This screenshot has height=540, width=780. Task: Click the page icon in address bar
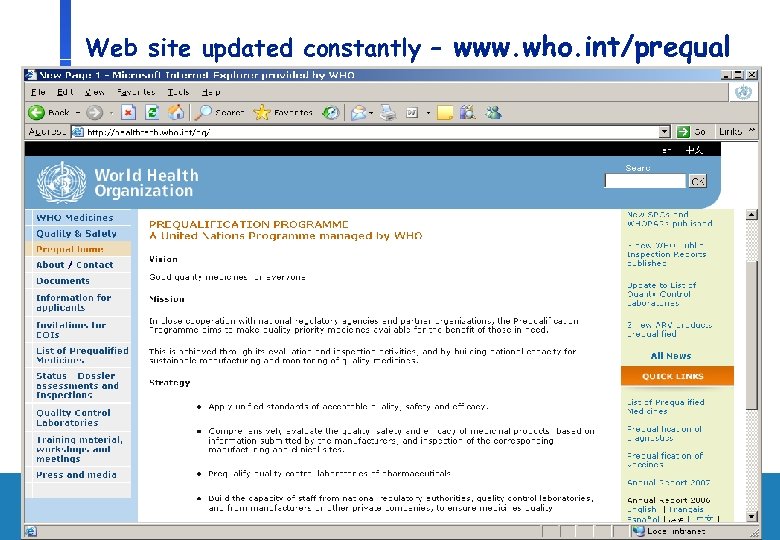78,132
